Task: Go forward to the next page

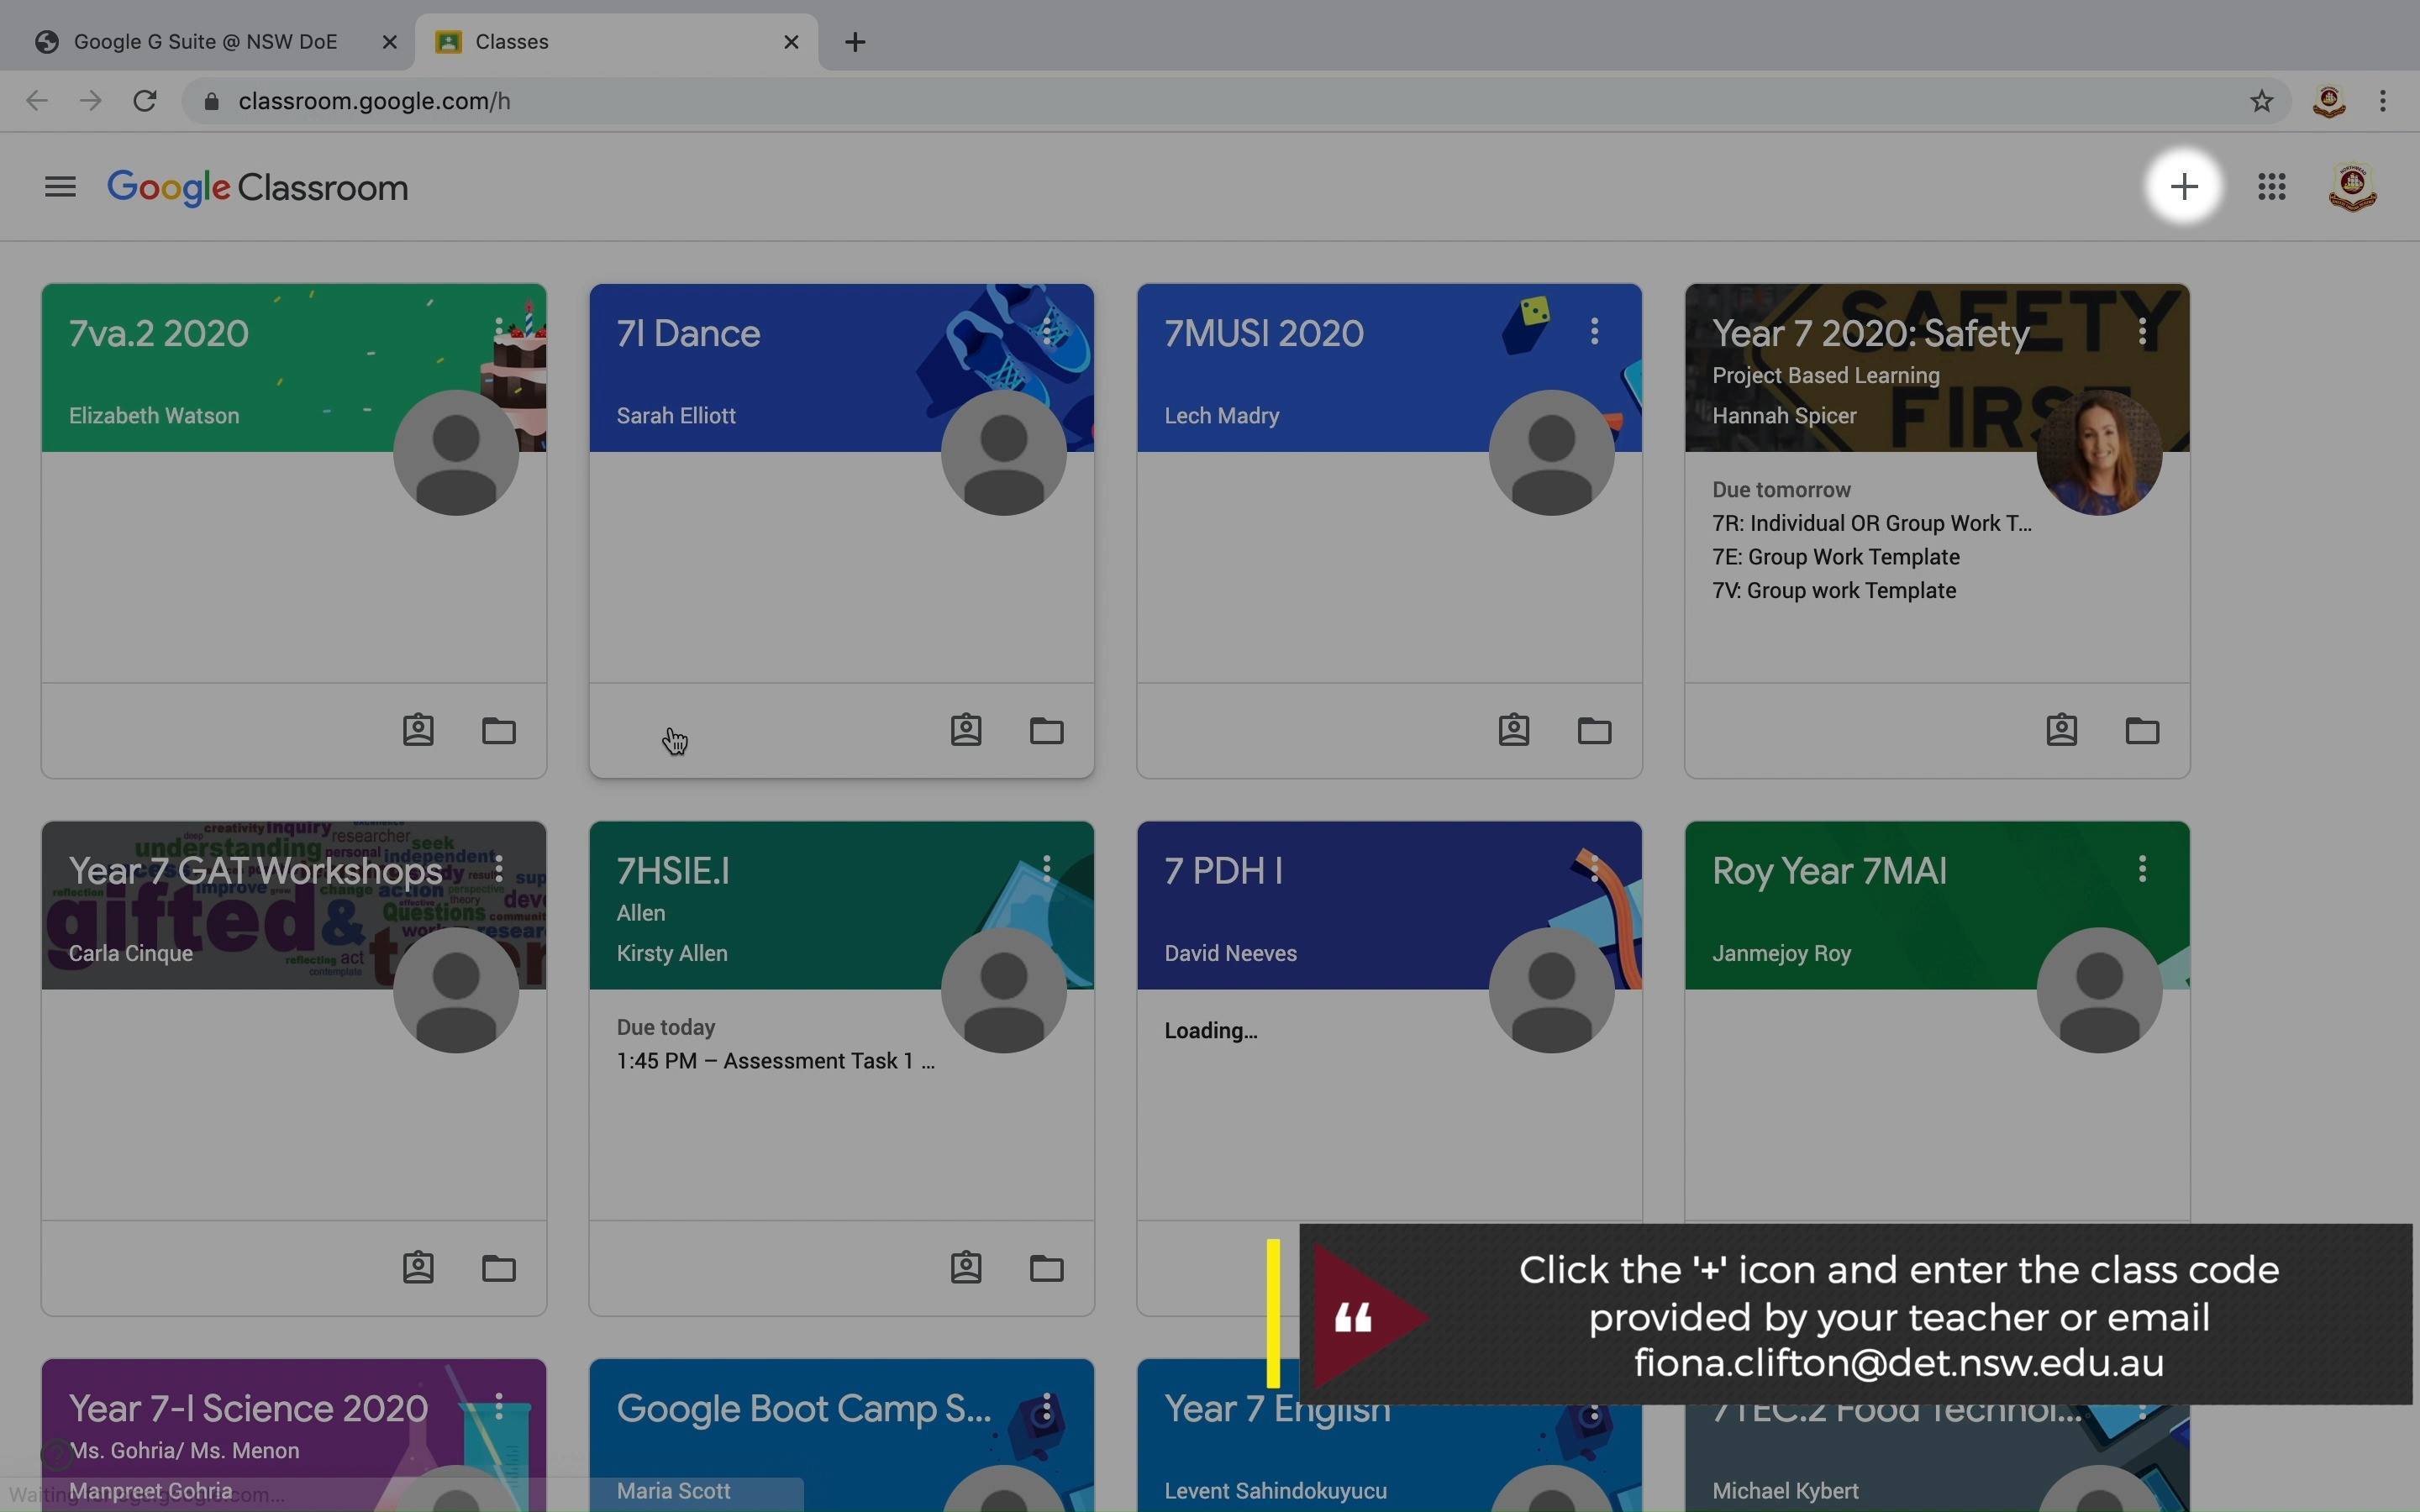Action: [x=91, y=101]
